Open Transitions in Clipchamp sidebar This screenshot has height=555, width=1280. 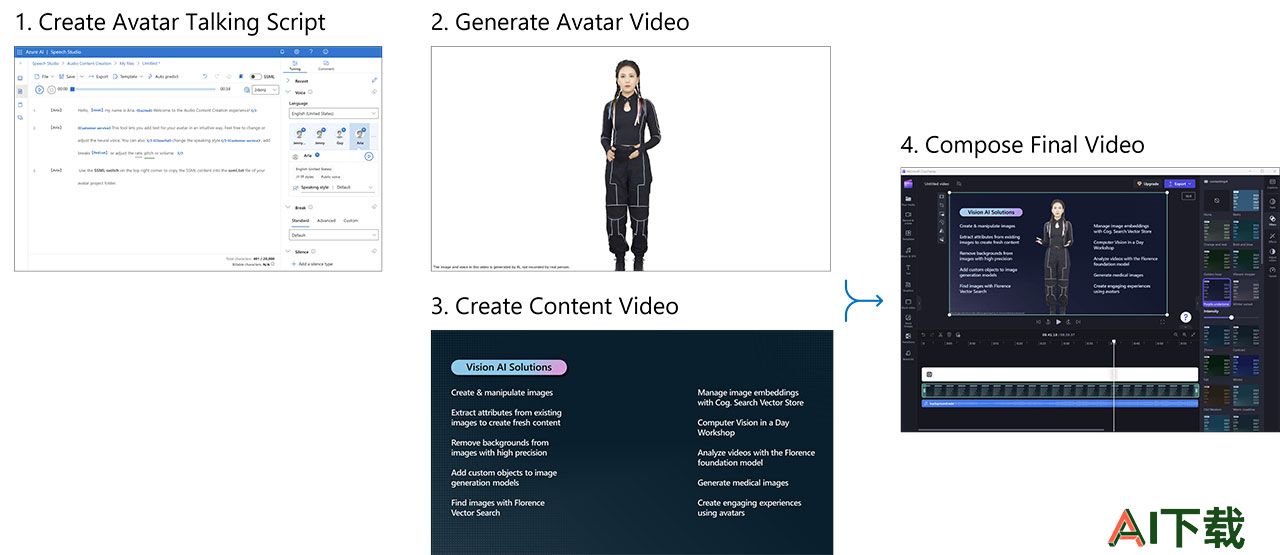(x=908, y=338)
